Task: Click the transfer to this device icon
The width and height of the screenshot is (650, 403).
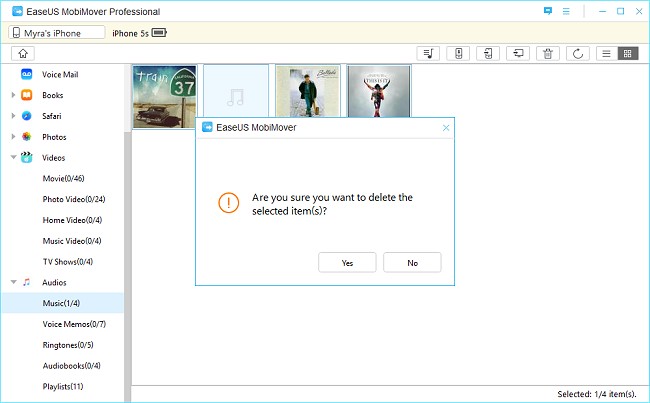Action: point(458,53)
